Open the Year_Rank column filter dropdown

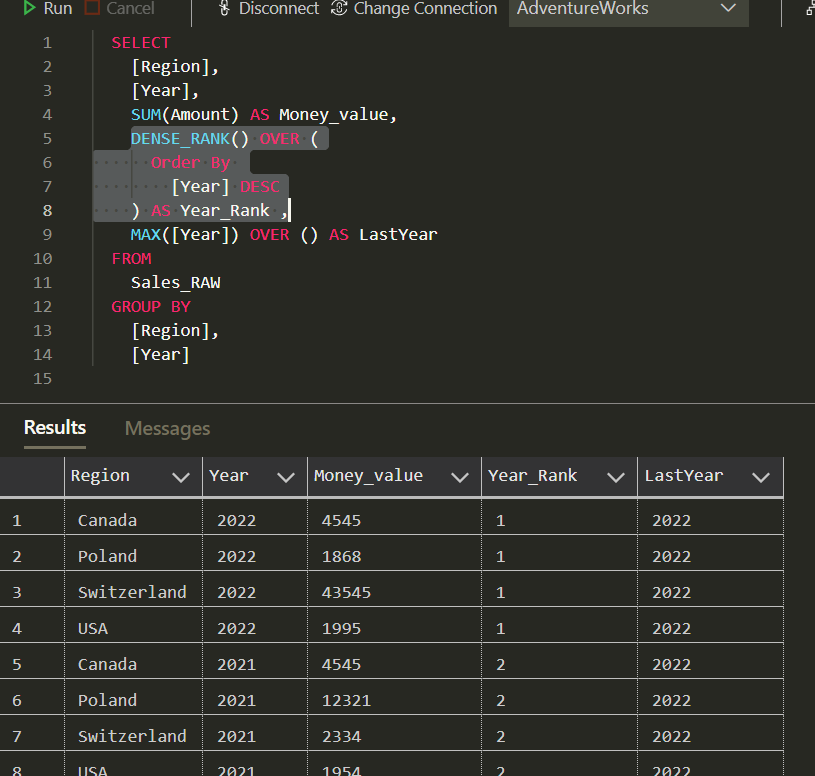pos(615,475)
